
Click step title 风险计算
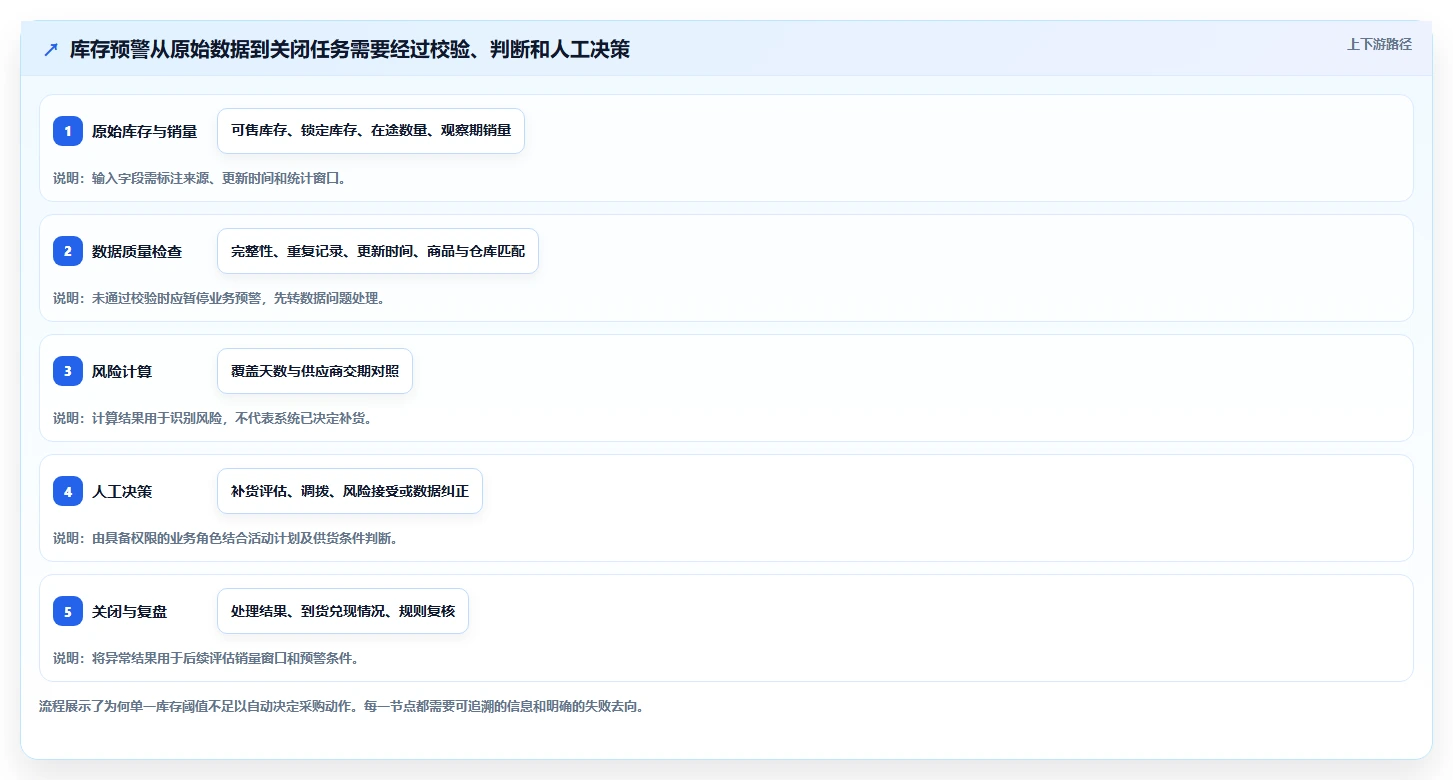122,371
